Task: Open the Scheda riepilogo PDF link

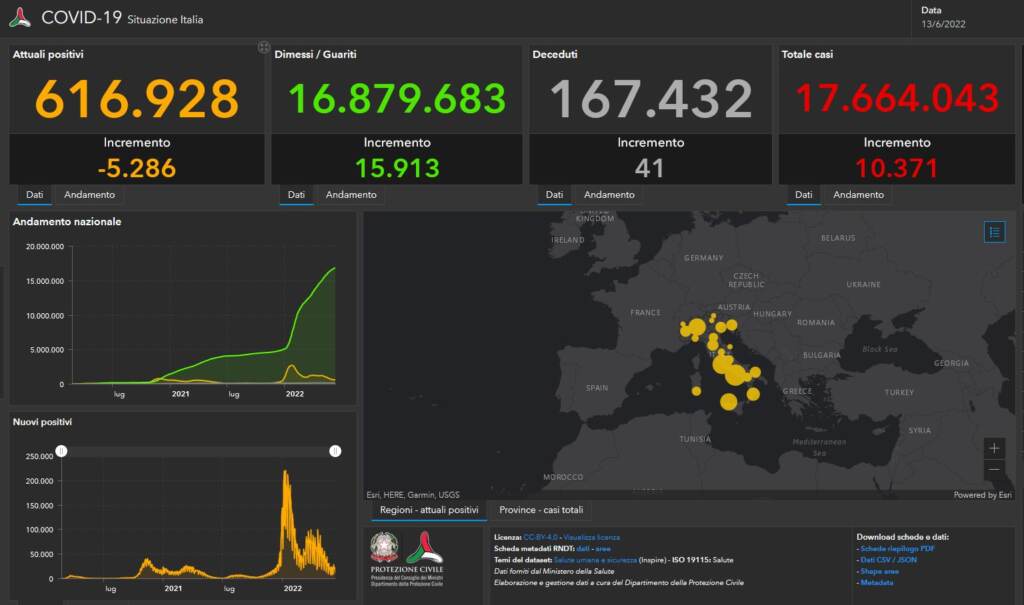Action: click(894, 549)
